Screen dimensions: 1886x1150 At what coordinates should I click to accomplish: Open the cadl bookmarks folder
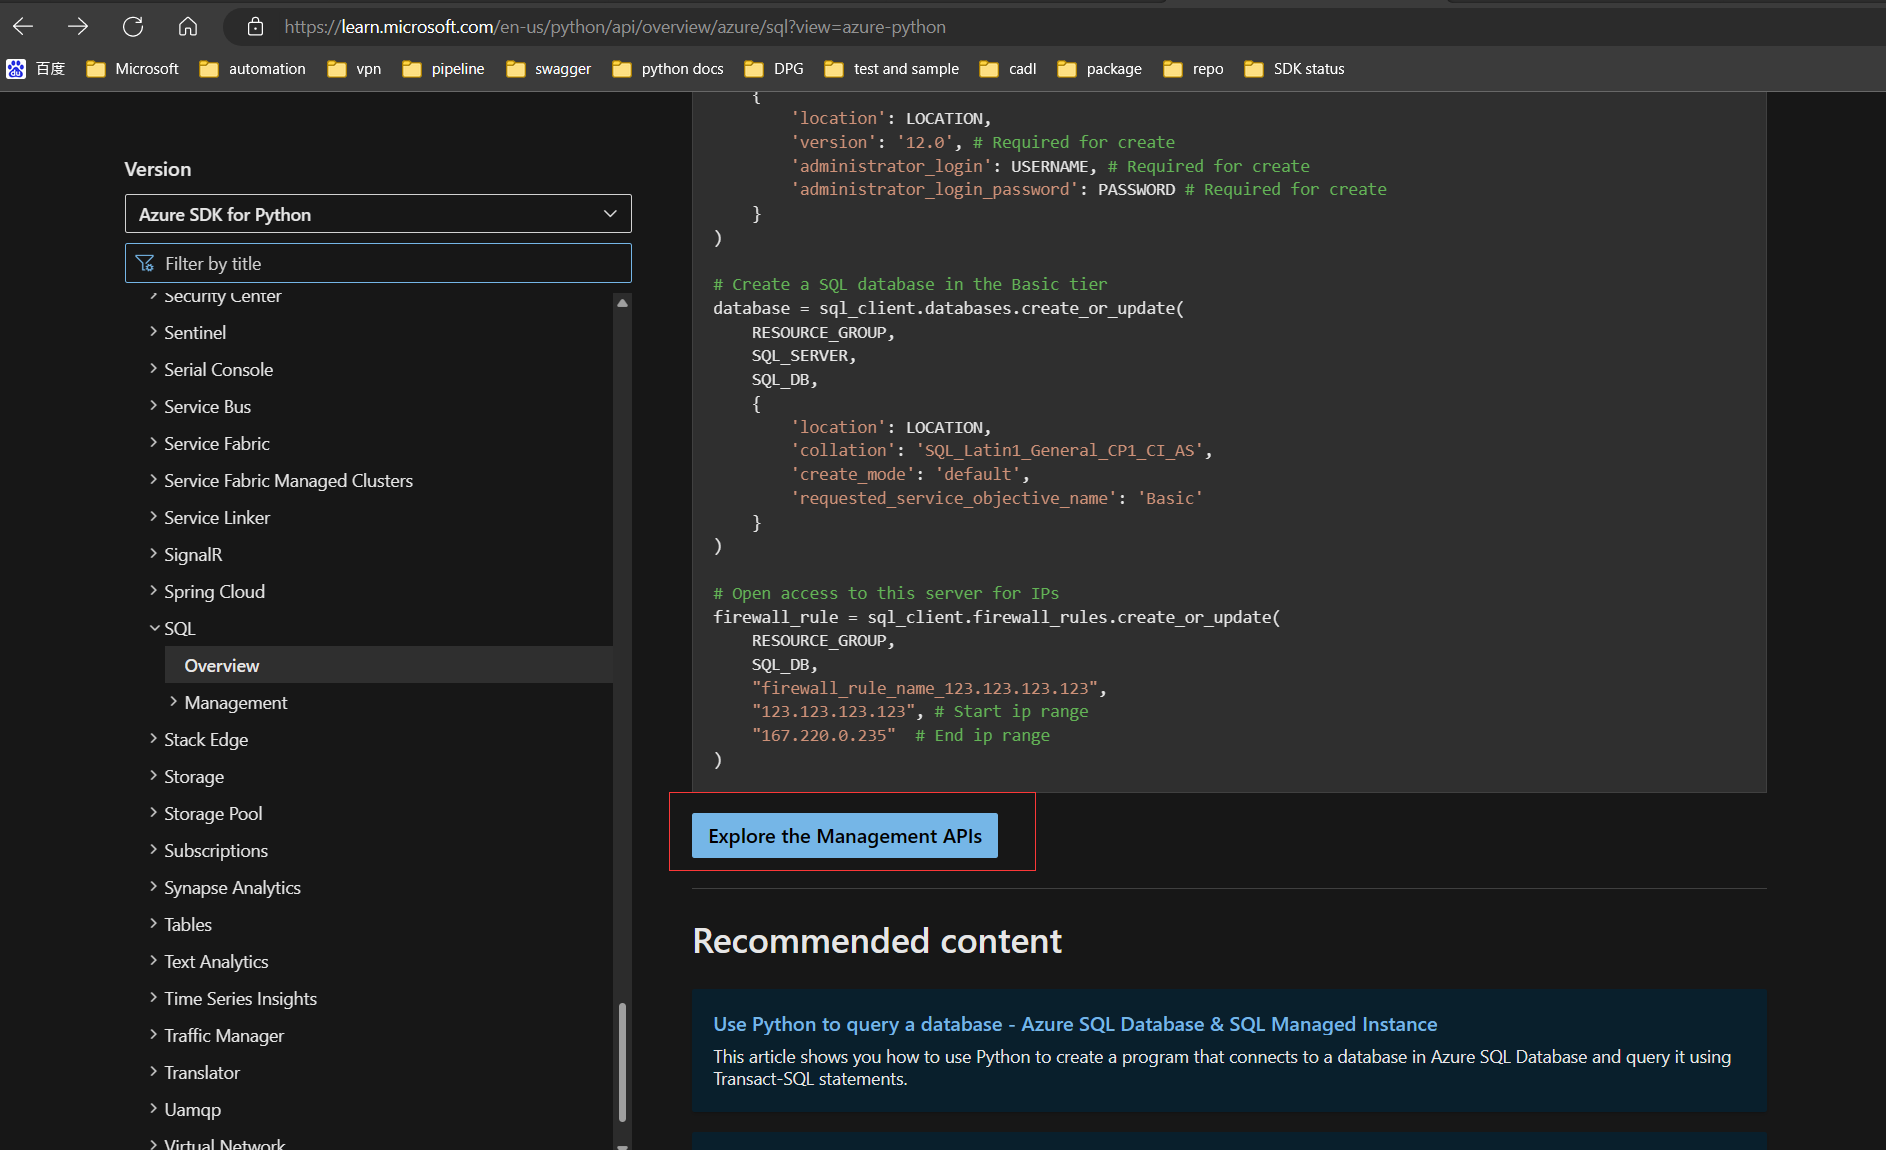(1008, 69)
